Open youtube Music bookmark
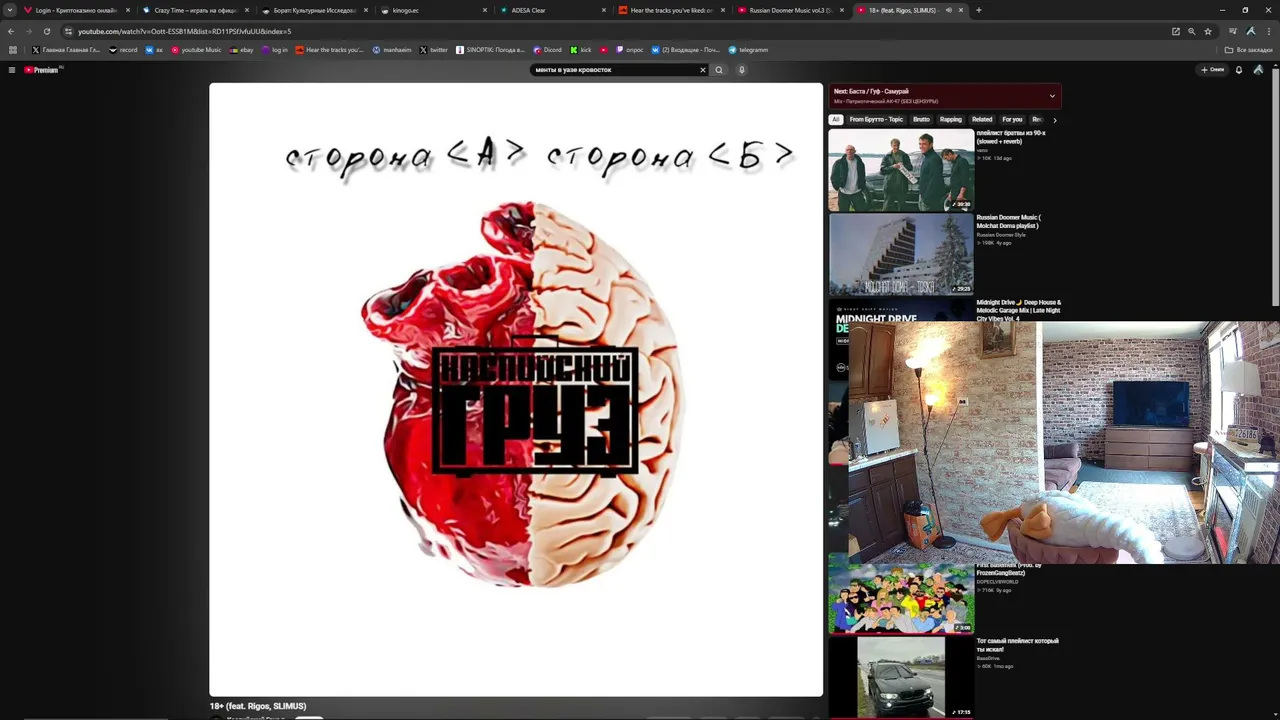This screenshot has width=1280, height=720. click(196, 50)
